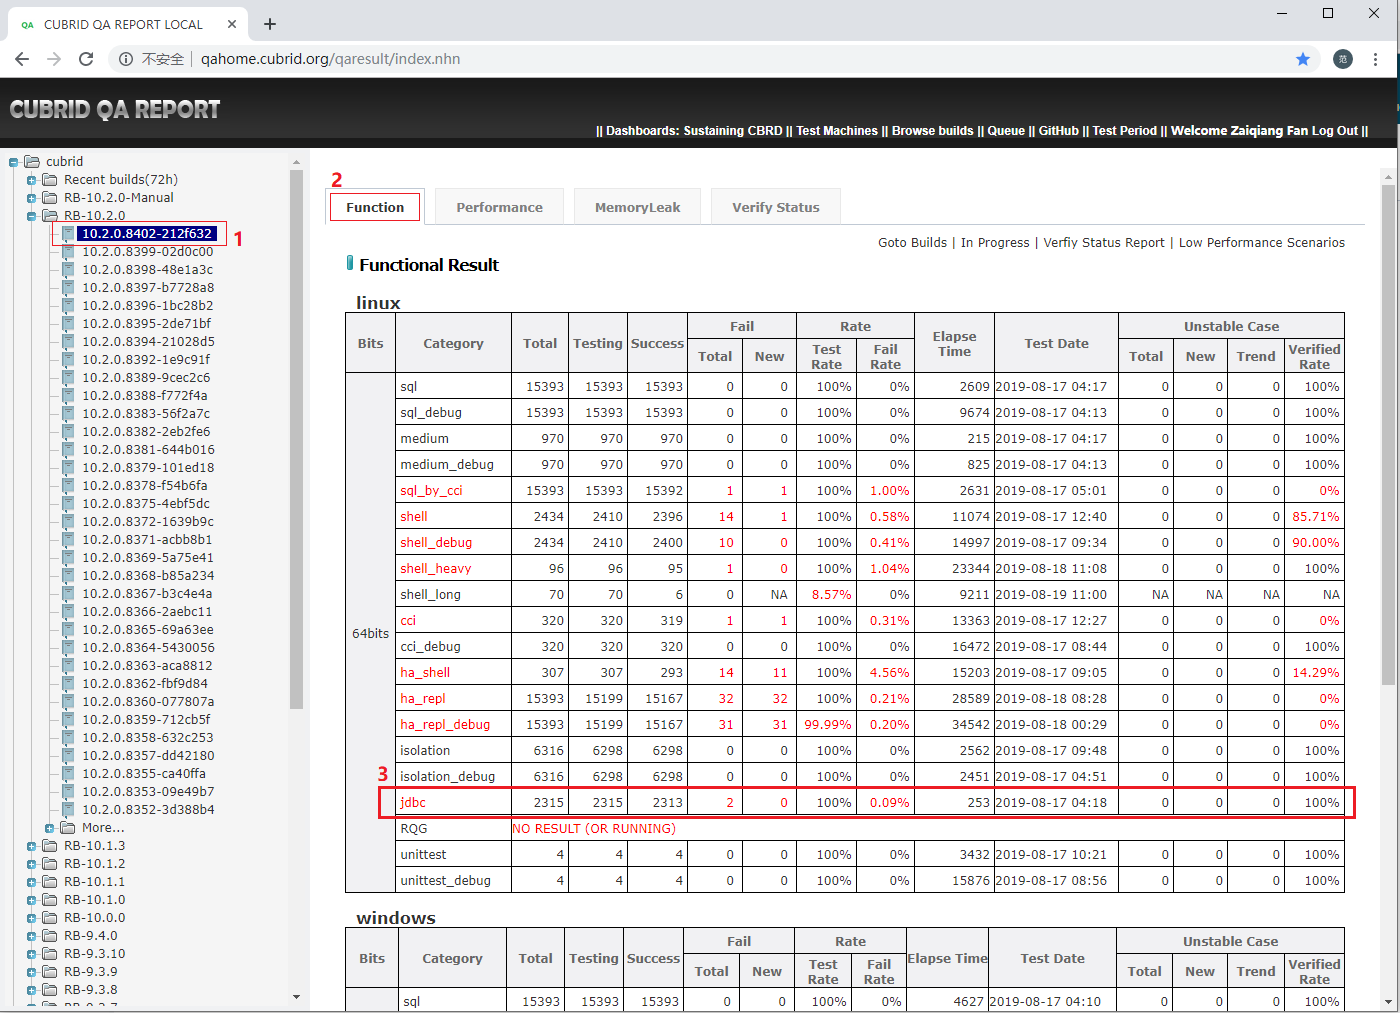Open the GitHub link
The height and width of the screenshot is (1013, 1400).
(1058, 131)
